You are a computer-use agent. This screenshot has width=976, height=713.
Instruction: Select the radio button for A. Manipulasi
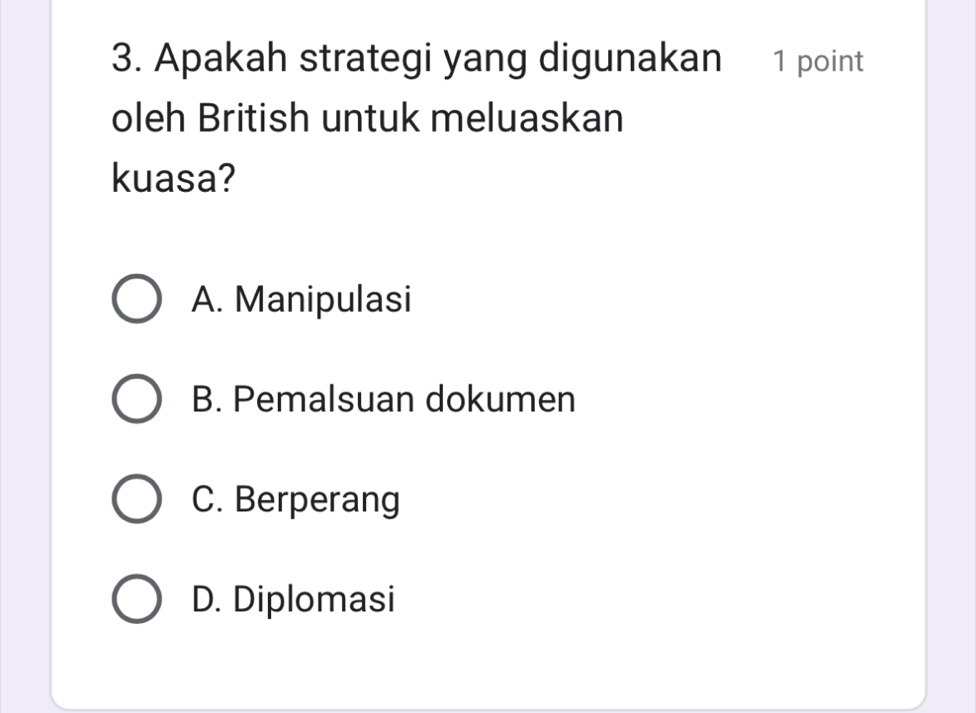(136, 301)
